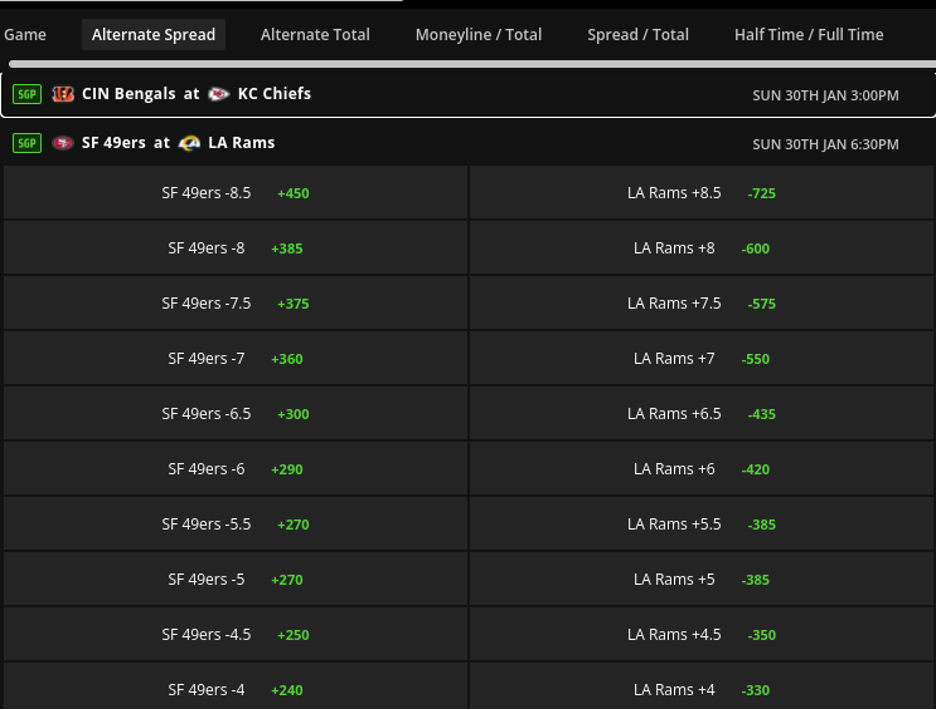The image size is (936, 710).
Task: Click the SF 49ers team name in header
Action: point(113,143)
